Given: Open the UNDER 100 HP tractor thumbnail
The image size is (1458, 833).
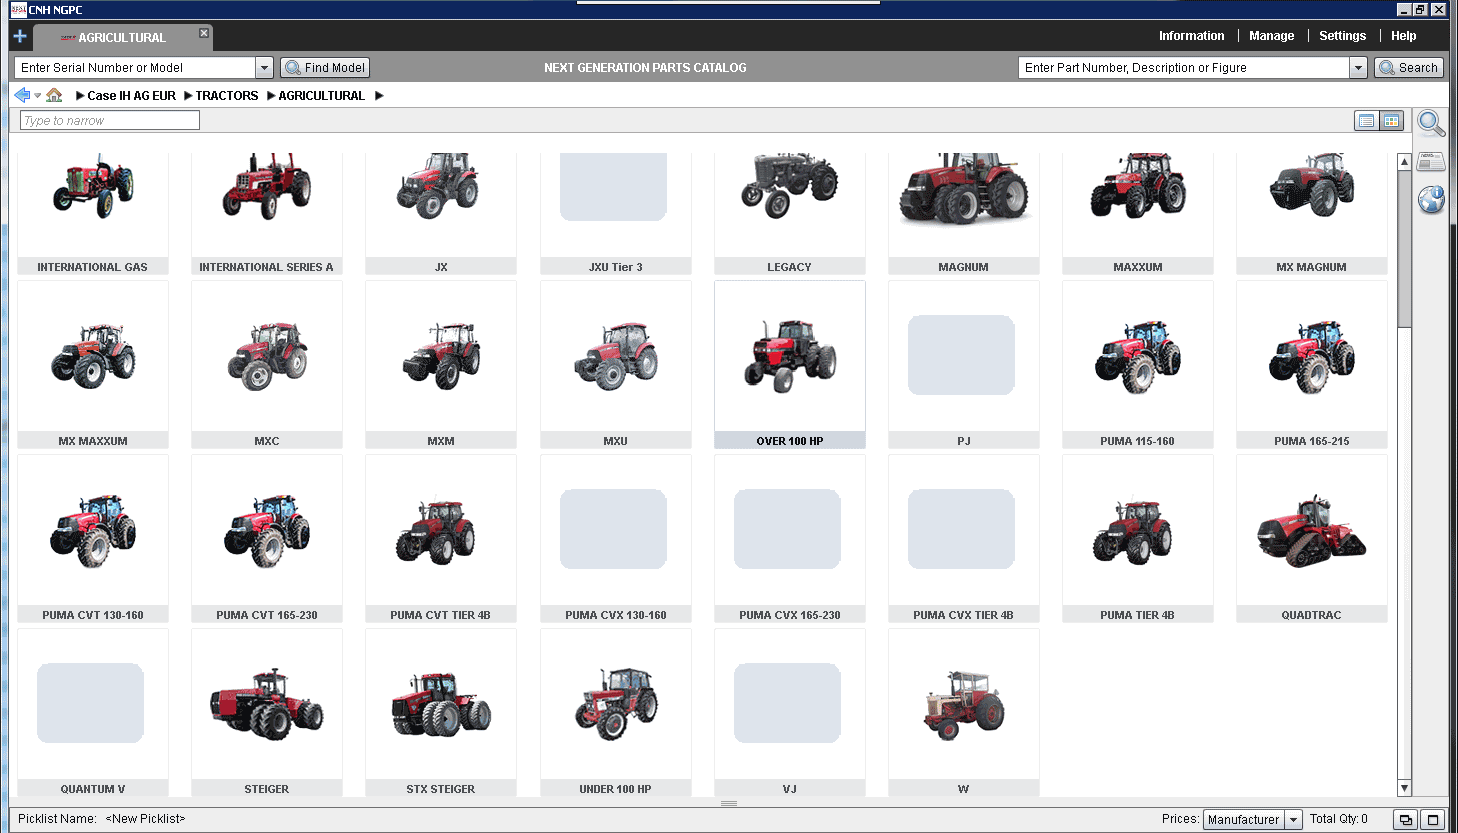Looking at the screenshot, I should click(616, 712).
